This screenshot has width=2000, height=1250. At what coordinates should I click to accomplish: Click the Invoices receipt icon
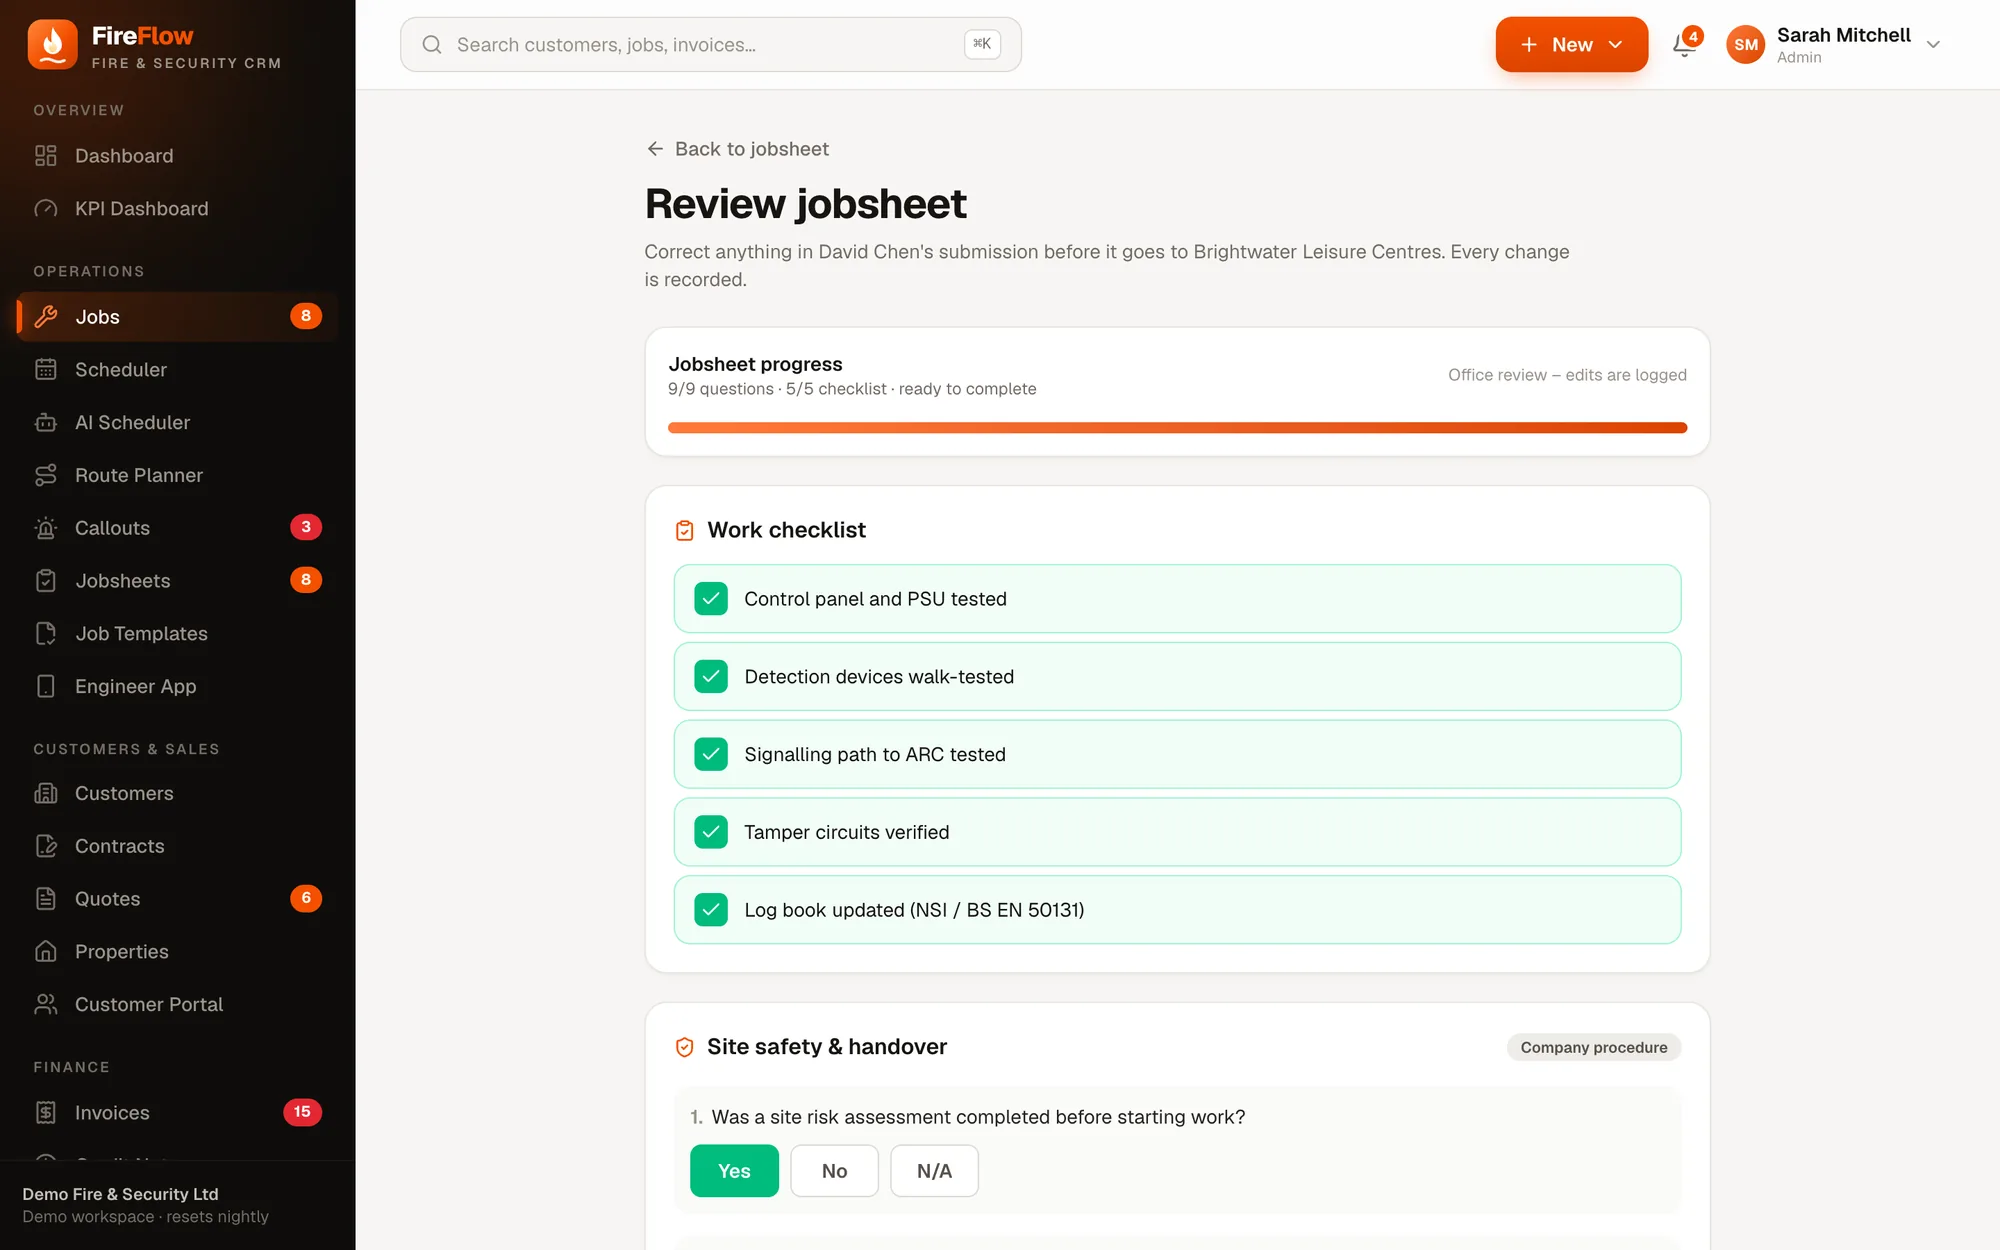(x=46, y=1113)
